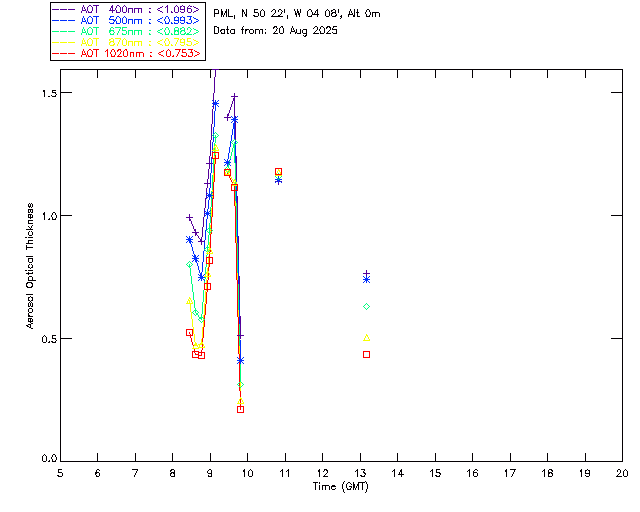Screen dimensions: 640x512
Task: Click the x-axis tick label 13
Action: tap(360, 473)
